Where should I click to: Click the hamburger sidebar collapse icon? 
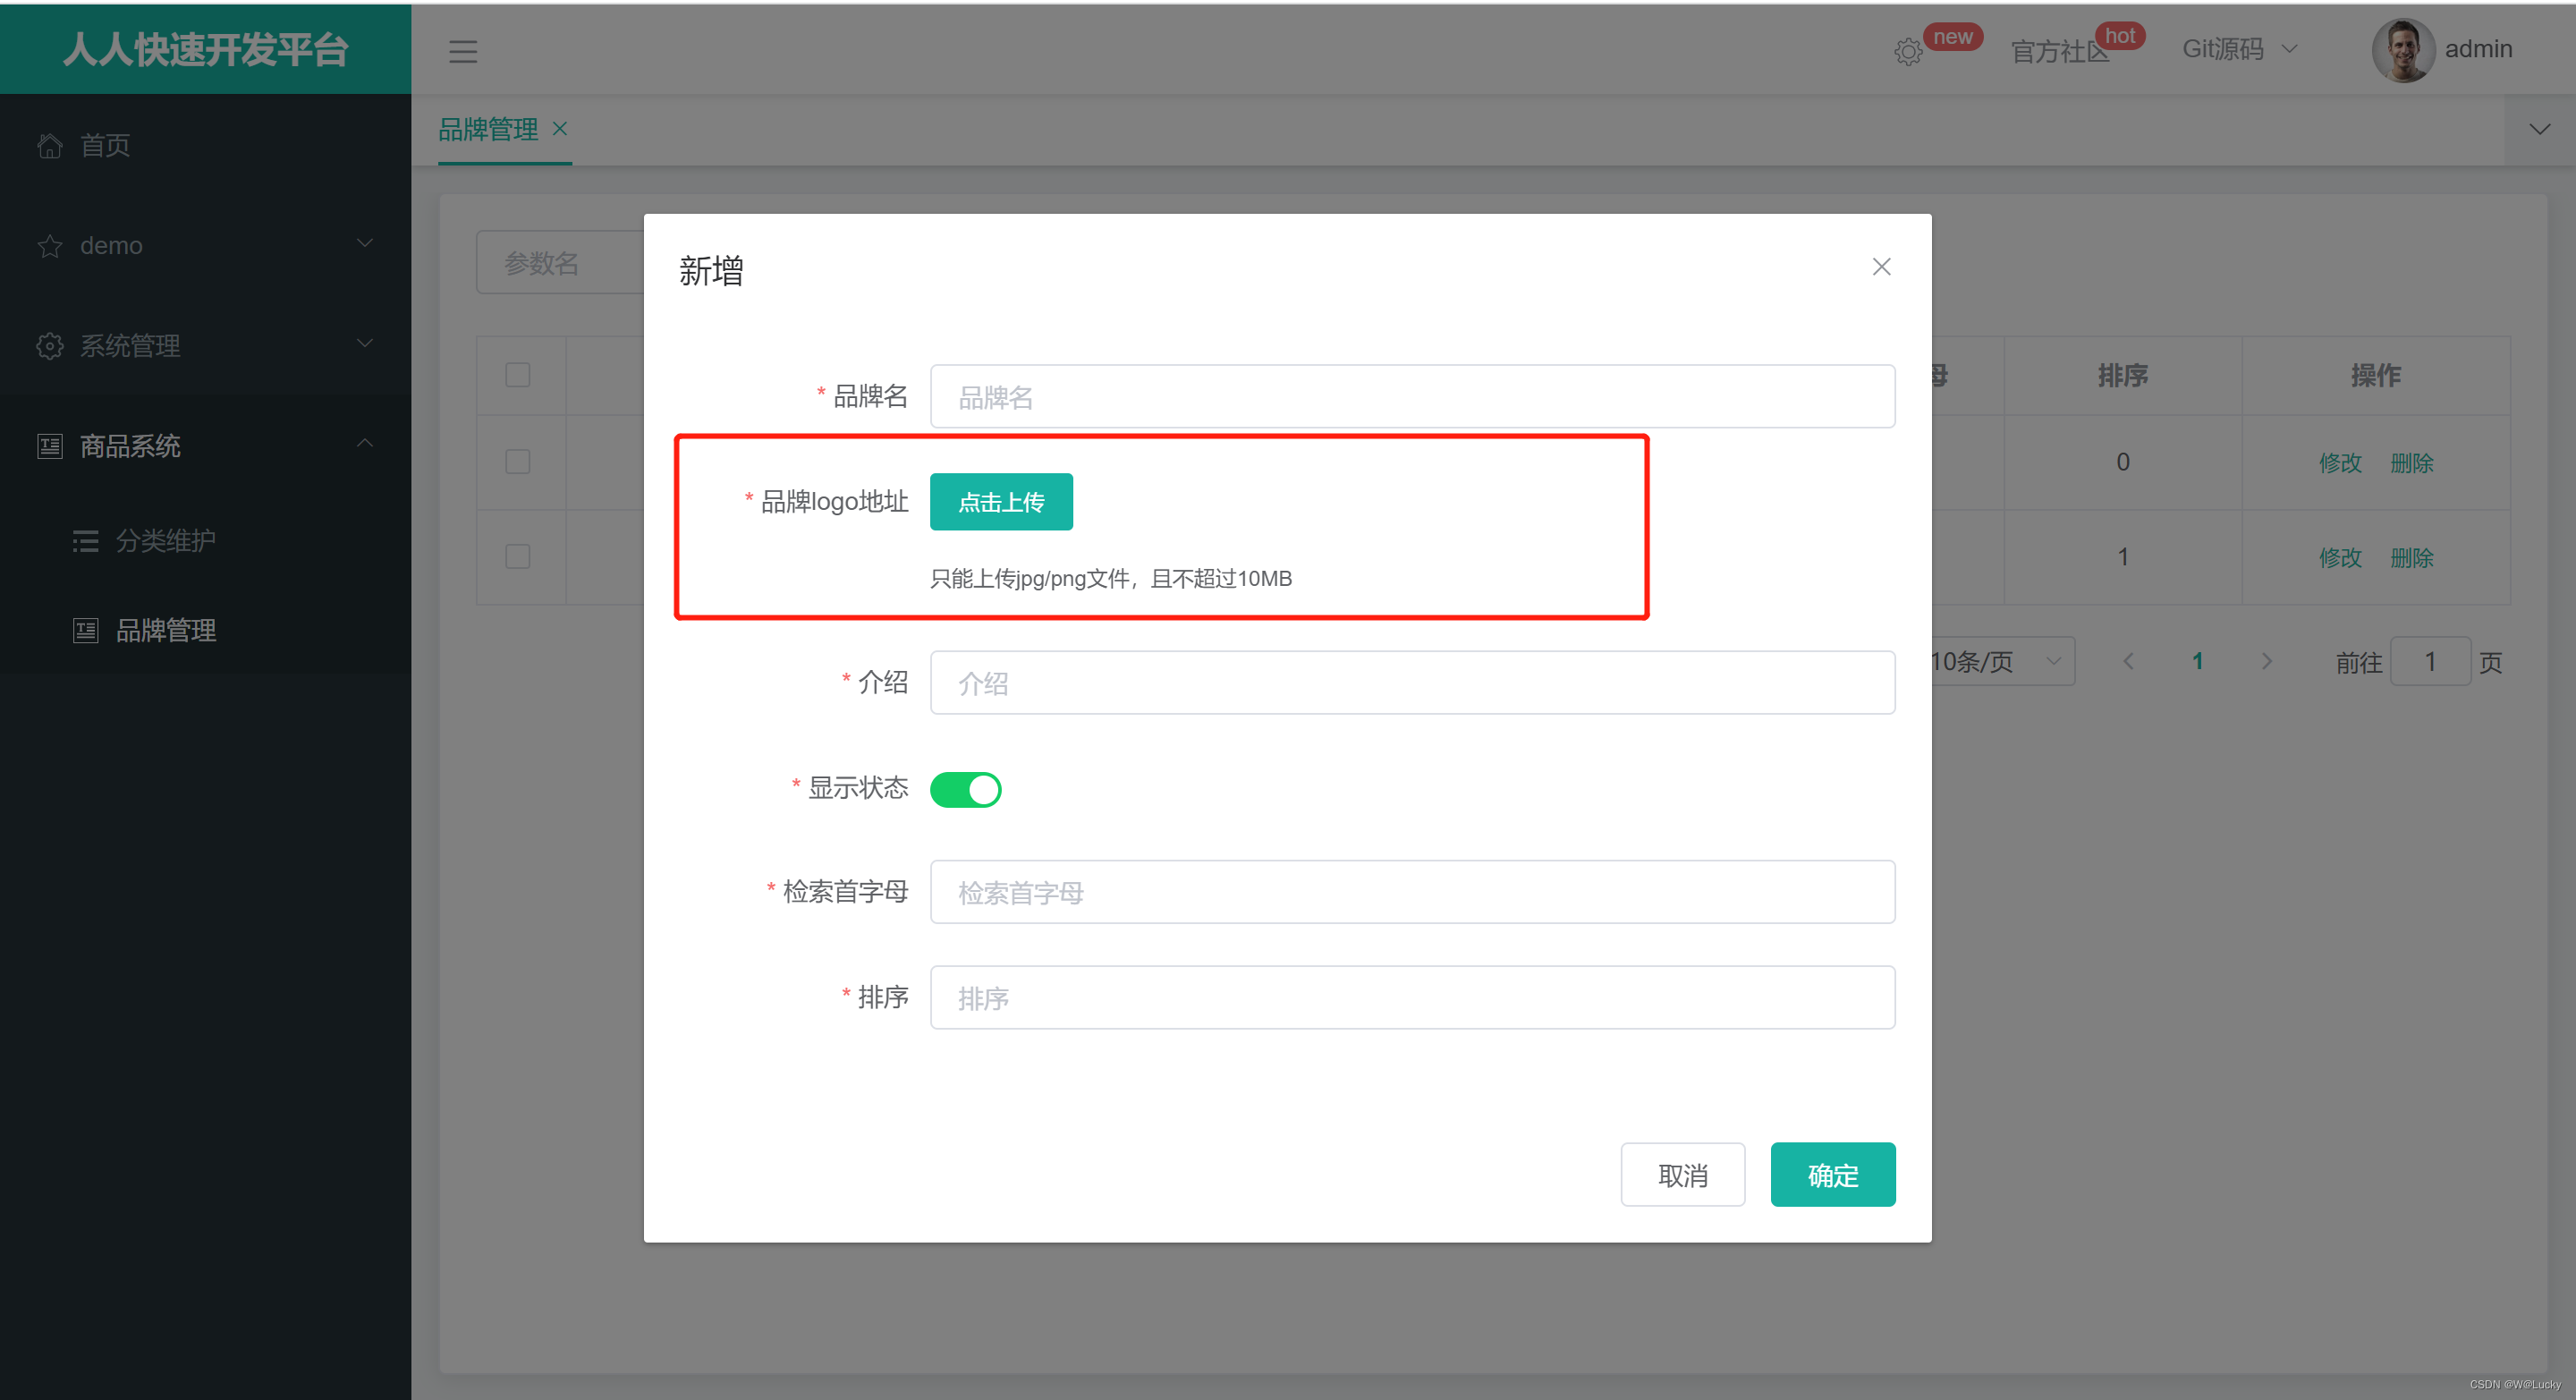pos(462,51)
